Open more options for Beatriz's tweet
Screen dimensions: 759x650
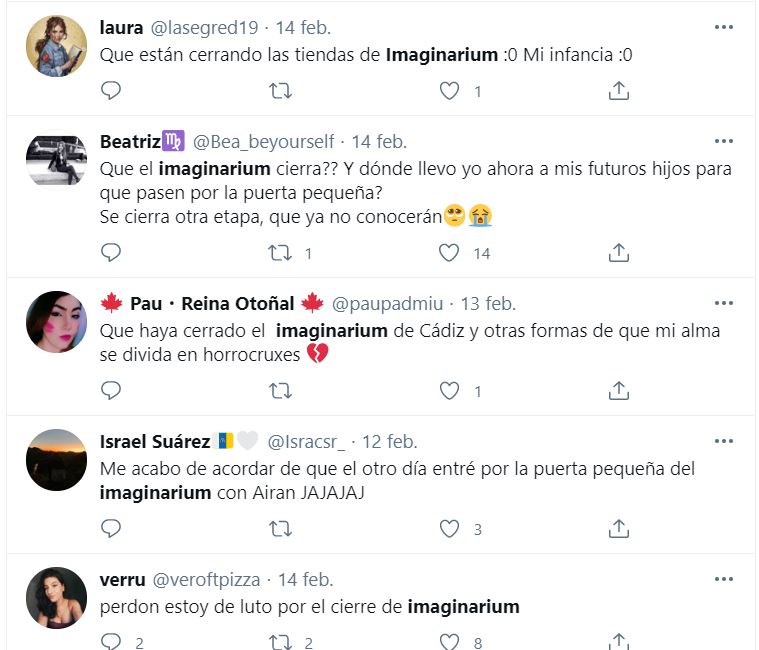pos(724,142)
